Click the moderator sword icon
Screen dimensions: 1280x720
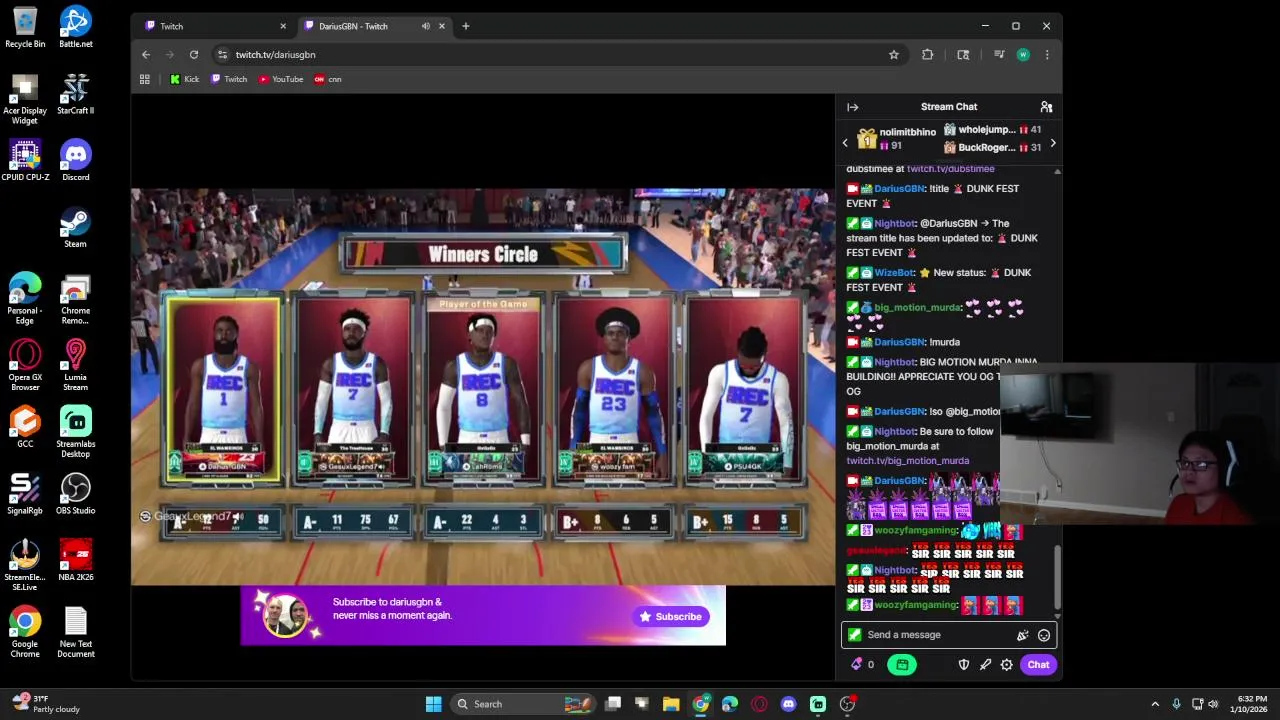coord(985,664)
